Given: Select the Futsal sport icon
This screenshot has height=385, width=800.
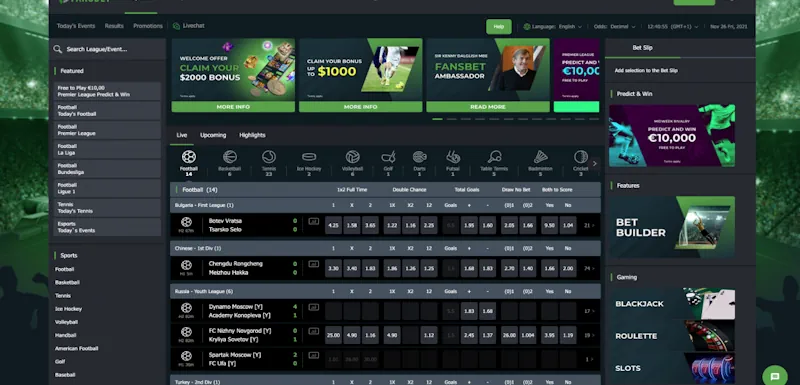Looking at the screenshot, I should coord(453,157).
